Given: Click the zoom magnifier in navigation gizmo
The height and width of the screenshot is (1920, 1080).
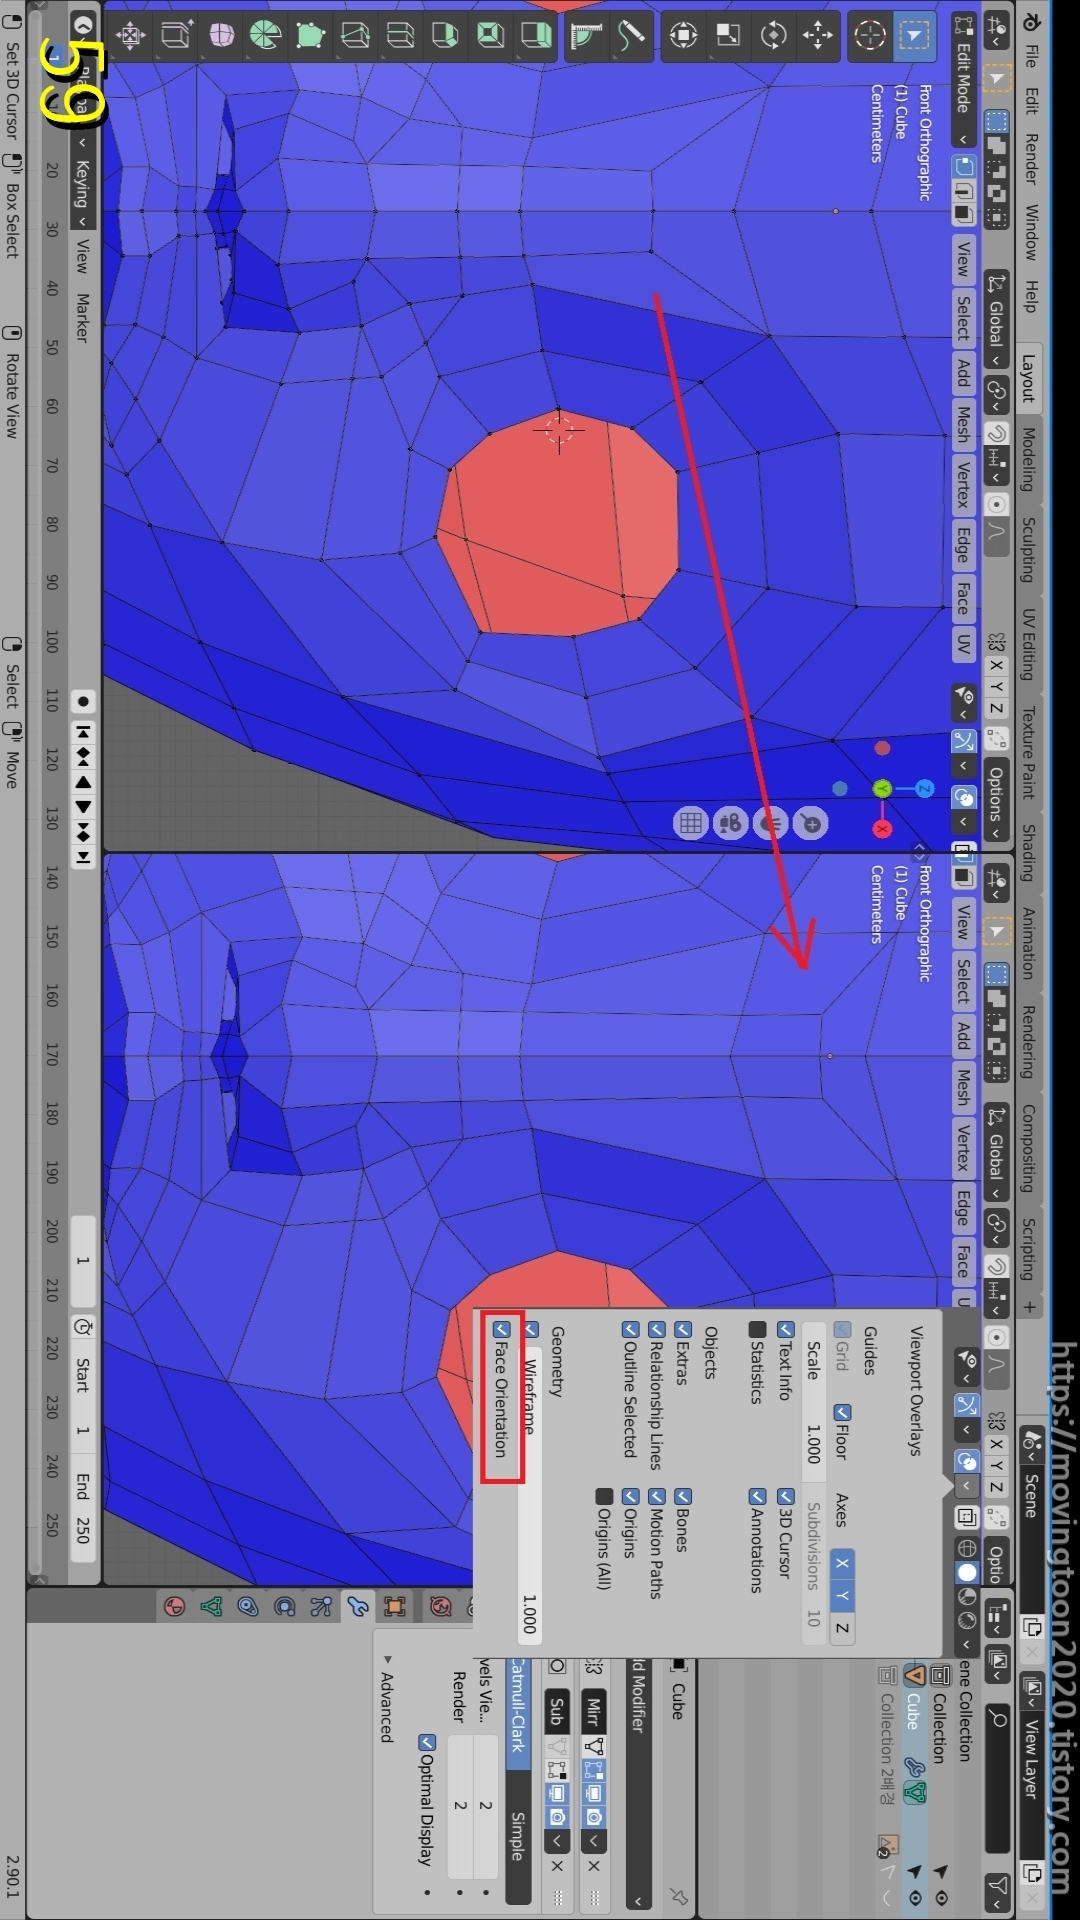Looking at the screenshot, I should coord(811,824).
